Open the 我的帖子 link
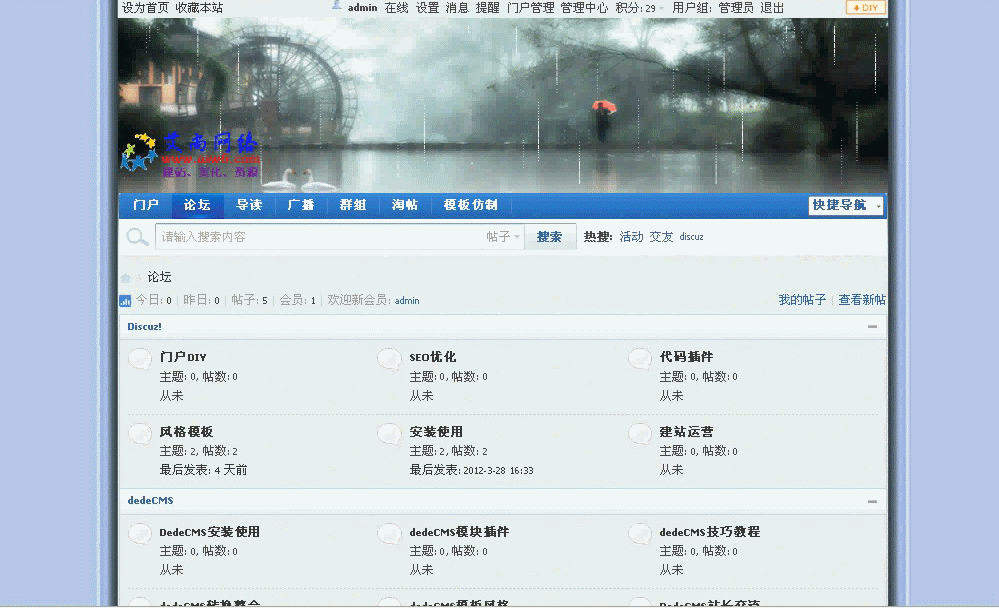Viewport: 999px width, 608px height. pyautogui.click(x=802, y=300)
